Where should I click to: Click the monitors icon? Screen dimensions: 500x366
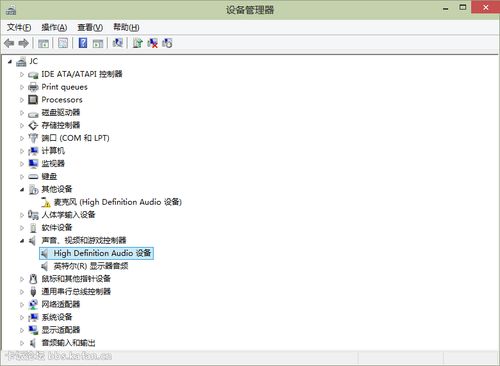coord(33,164)
